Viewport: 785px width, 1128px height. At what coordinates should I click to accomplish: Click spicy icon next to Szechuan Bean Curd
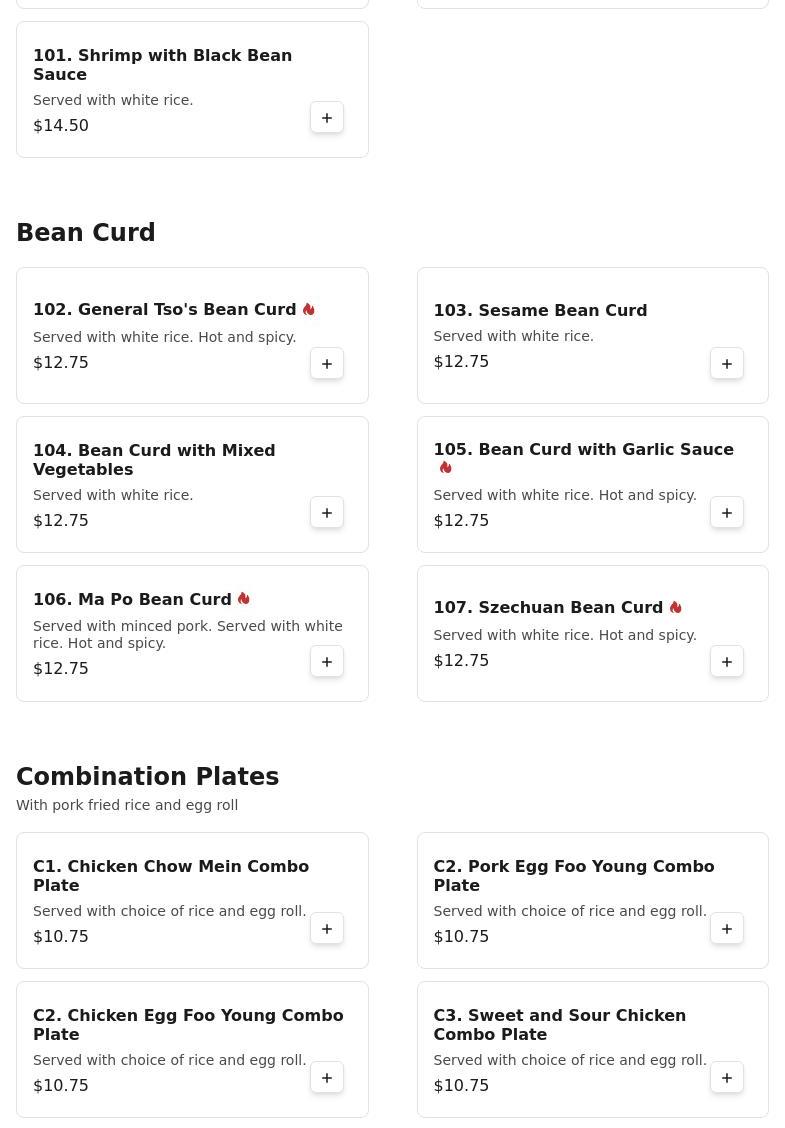(676, 607)
